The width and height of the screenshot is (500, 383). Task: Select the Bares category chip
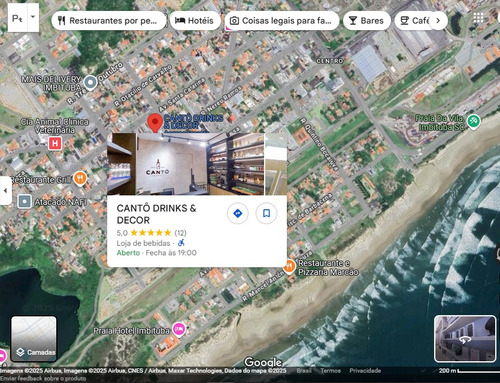(x=366, y=21)
